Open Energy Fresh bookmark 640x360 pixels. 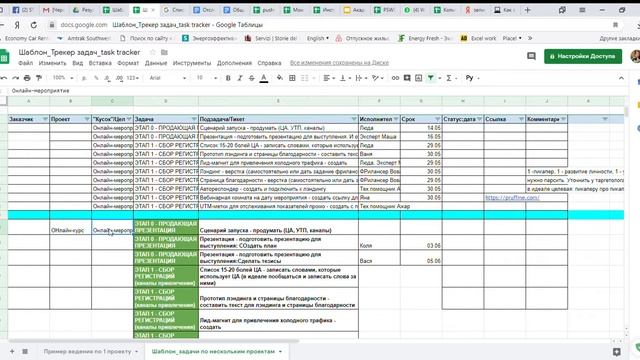(425, 38)
